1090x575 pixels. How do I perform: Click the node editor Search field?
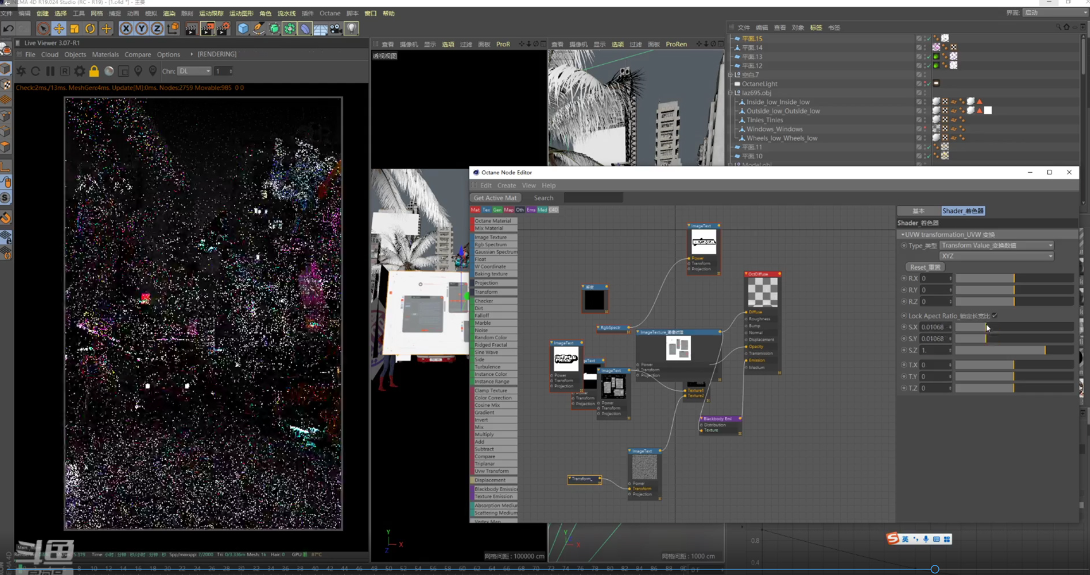[x=594, y=198]
